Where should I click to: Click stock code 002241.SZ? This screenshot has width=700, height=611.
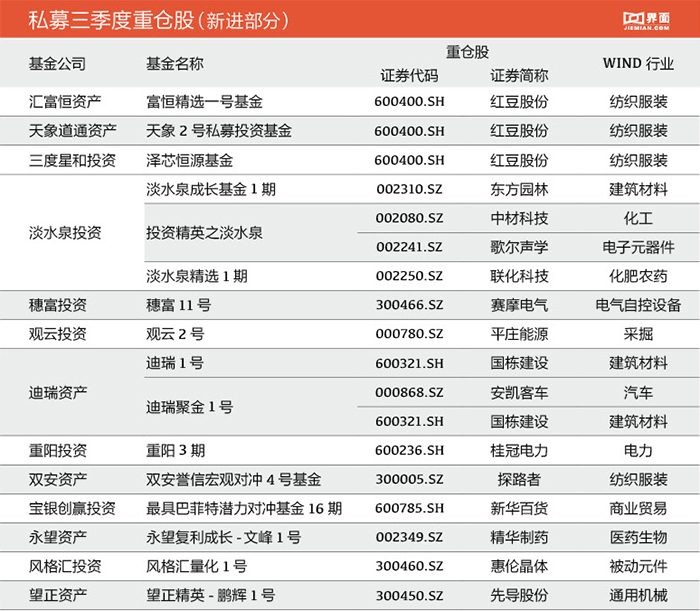(x=409, y=247)
